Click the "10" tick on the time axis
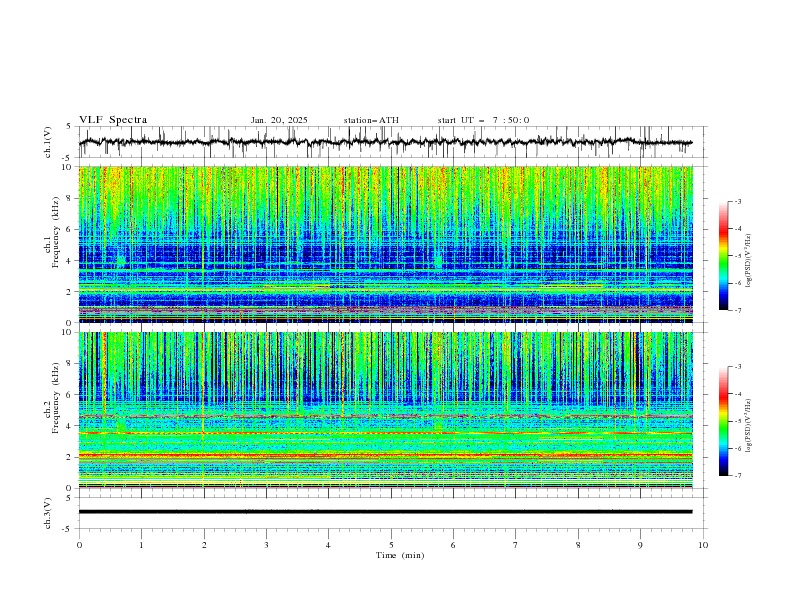 click(703, 545)
